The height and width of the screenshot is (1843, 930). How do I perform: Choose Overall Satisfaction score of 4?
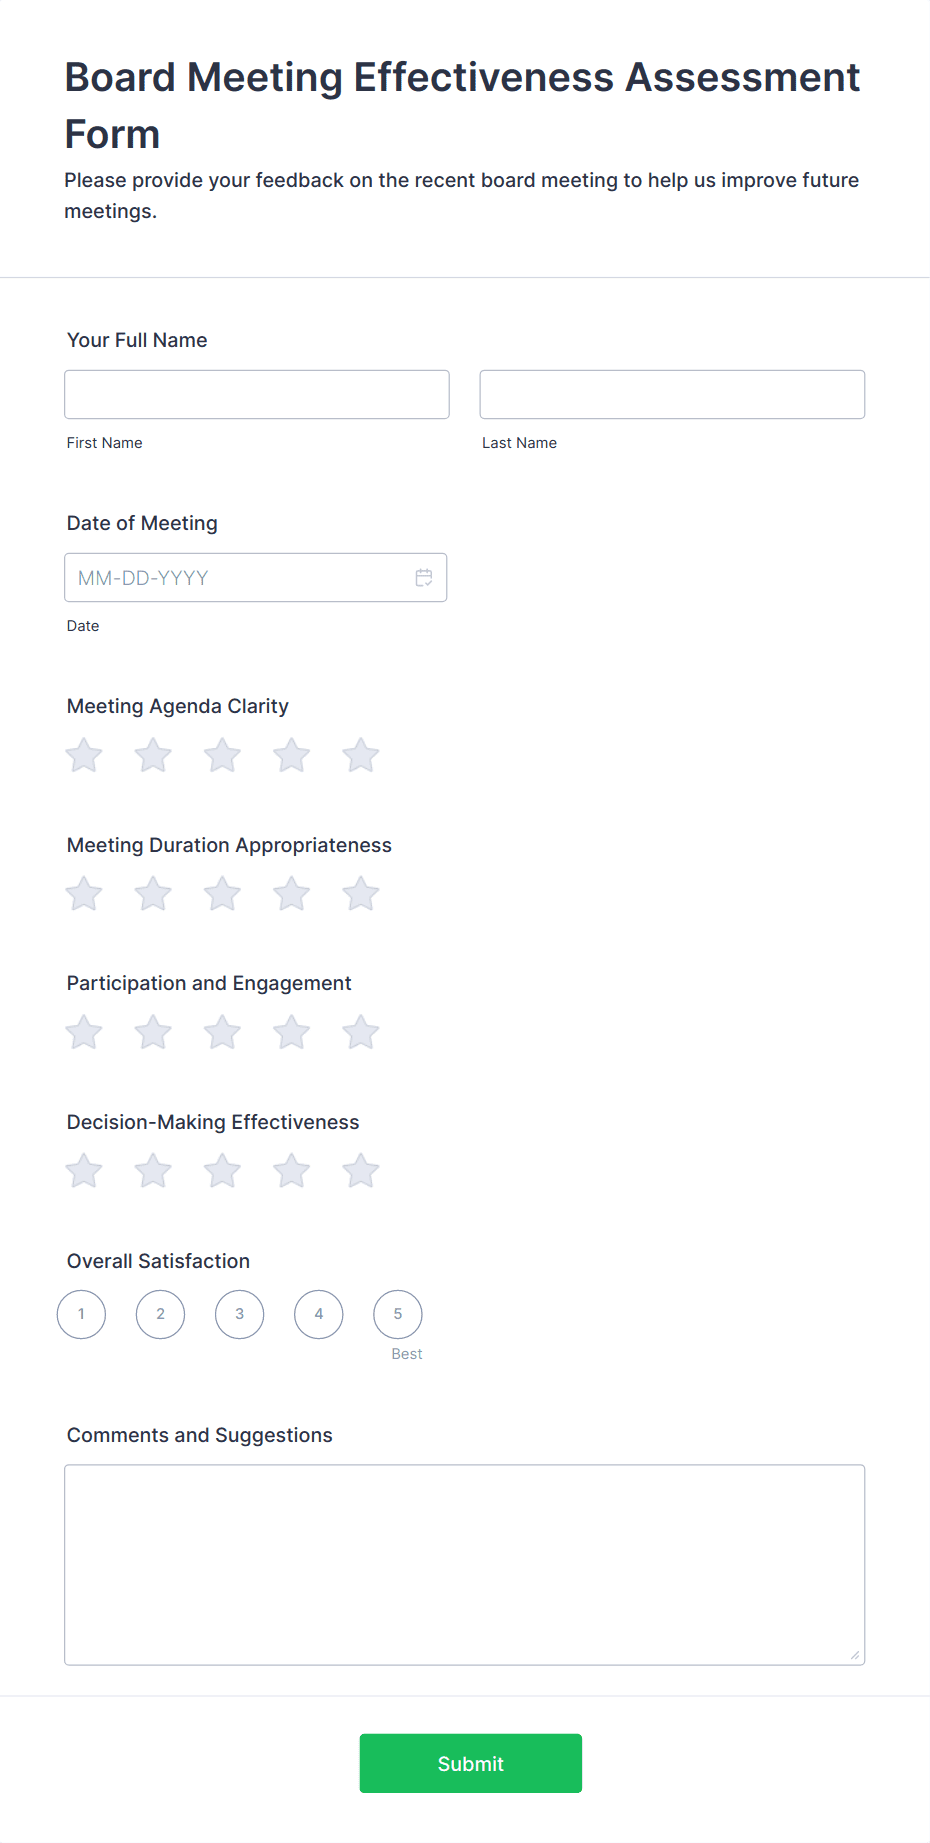click(x=318, y=1314)
